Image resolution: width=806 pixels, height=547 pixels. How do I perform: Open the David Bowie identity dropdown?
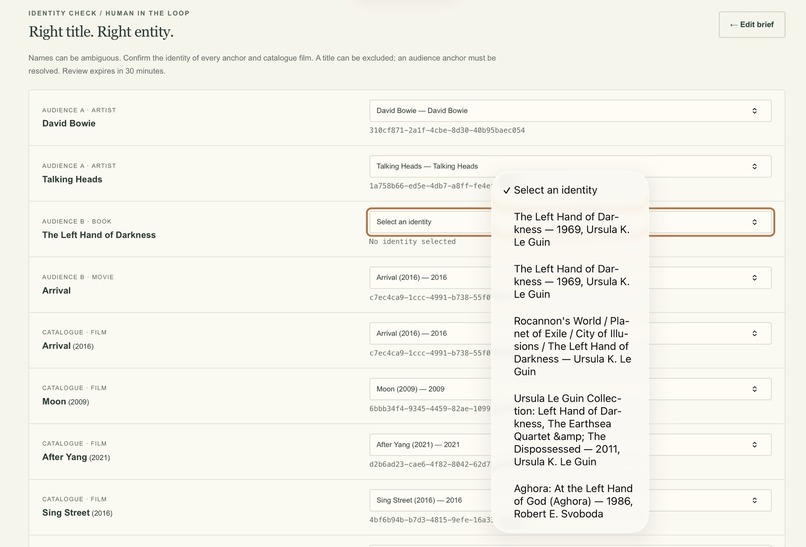pos(570,111)
